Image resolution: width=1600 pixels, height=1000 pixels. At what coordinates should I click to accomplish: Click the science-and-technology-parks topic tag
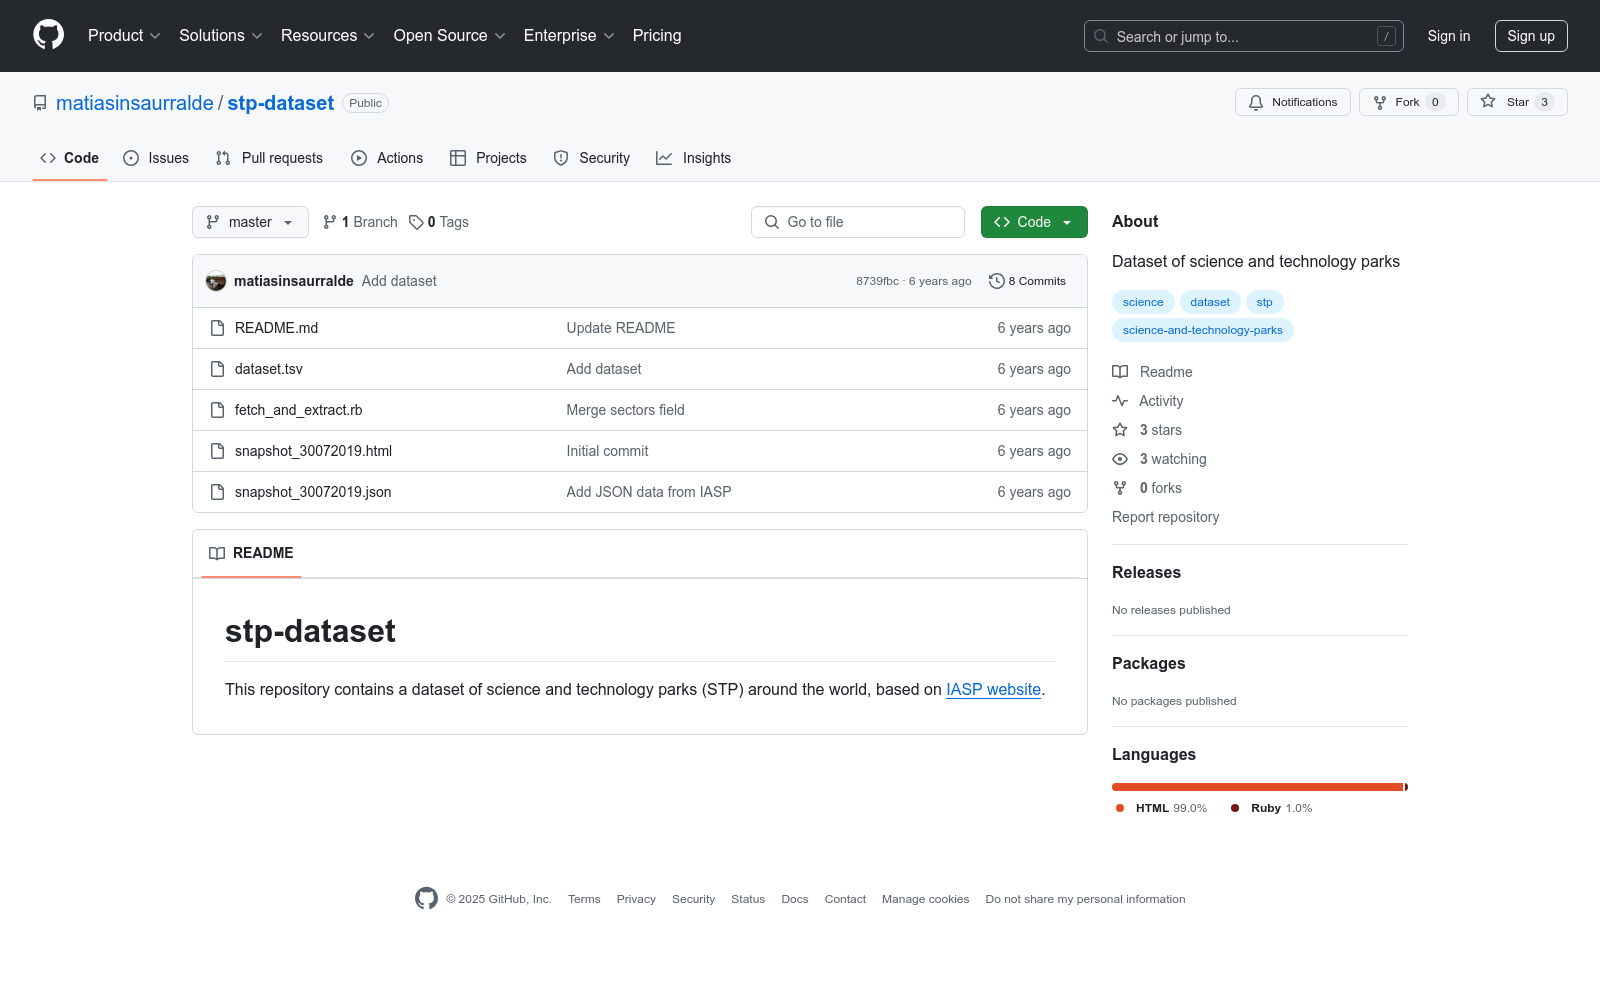click(x=1203, y=330)
